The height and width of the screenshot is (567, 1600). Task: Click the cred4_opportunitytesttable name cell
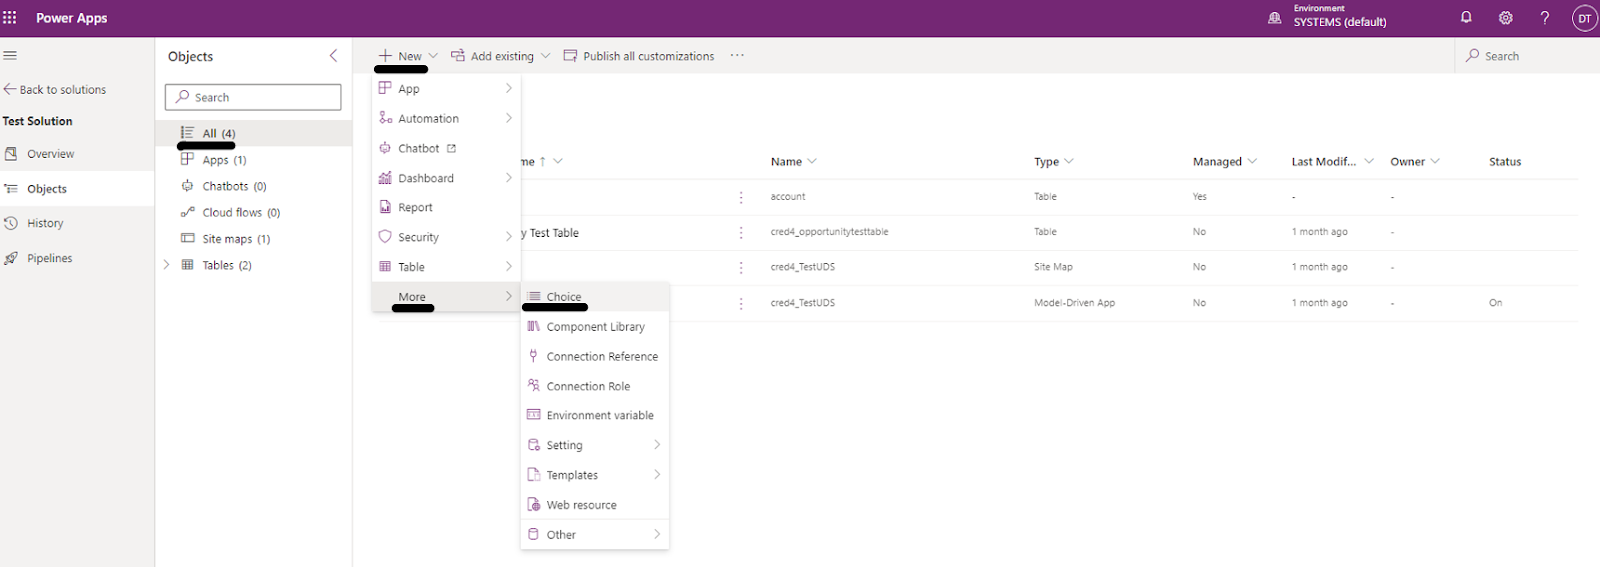829,232
